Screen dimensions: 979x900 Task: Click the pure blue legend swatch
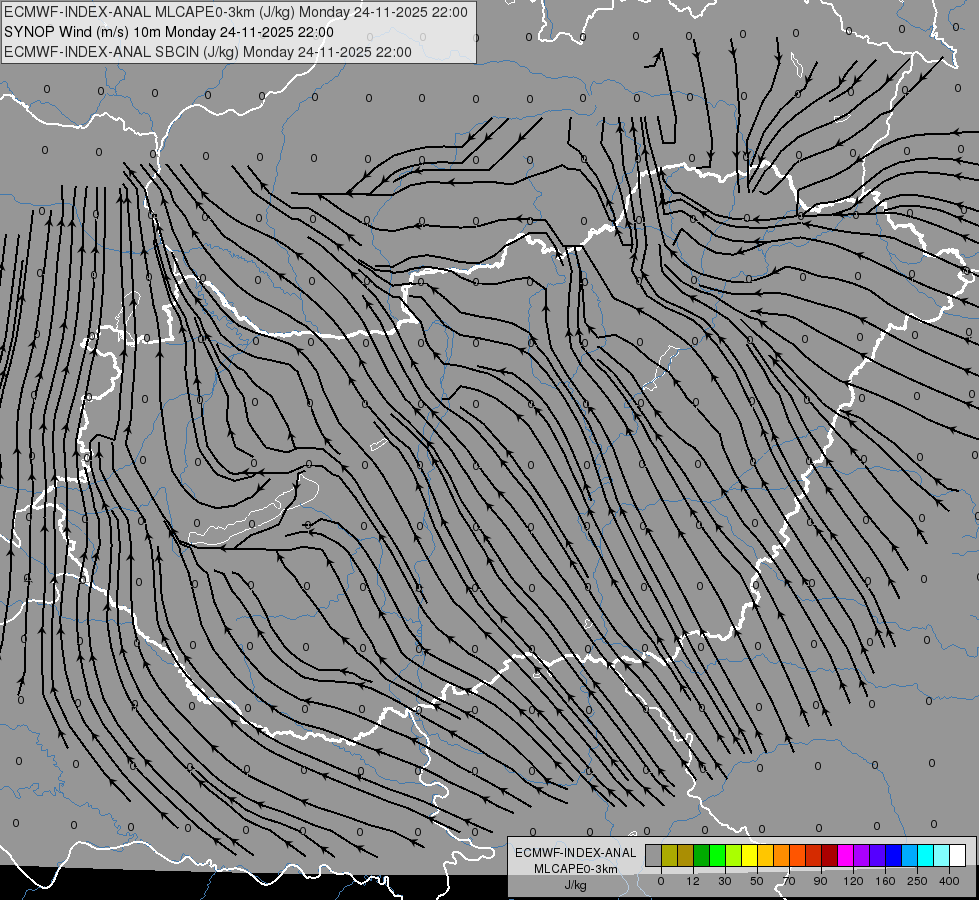pos(894,855)
